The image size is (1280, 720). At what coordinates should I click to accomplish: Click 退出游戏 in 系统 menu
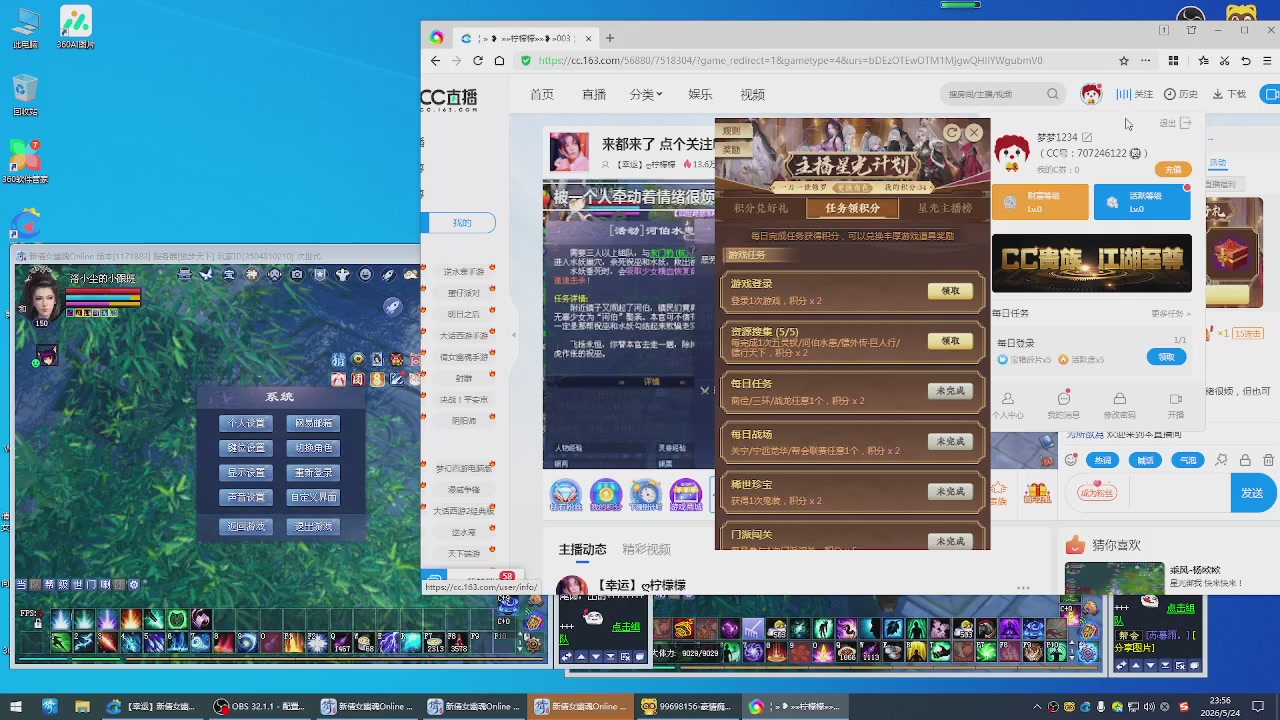coord(313,526)
